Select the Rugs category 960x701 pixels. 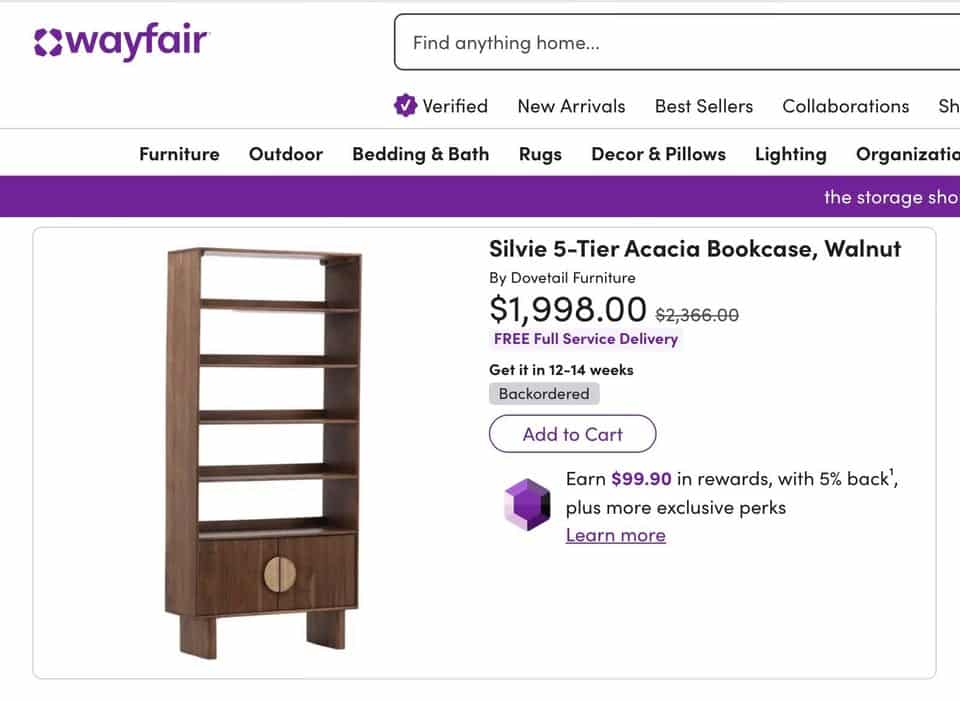540,154
